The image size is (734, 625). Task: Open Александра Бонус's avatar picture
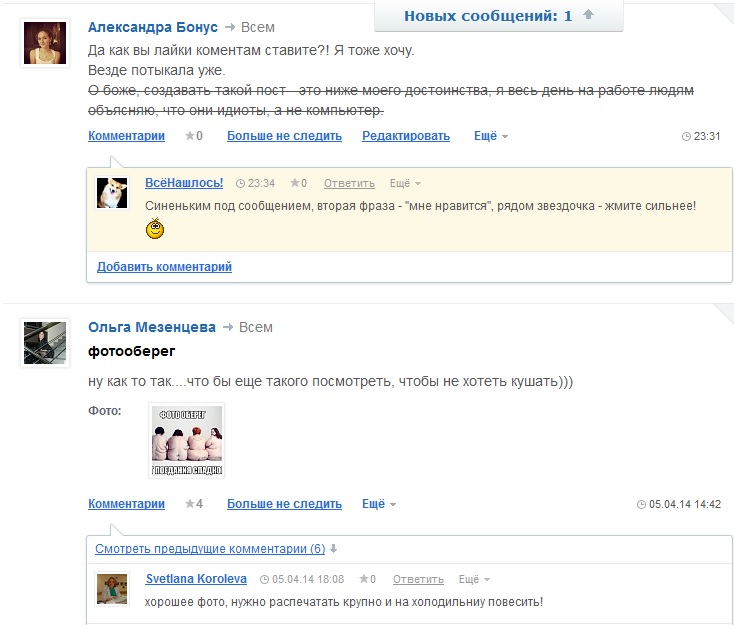pyautogui.click(x=44, y=43)
